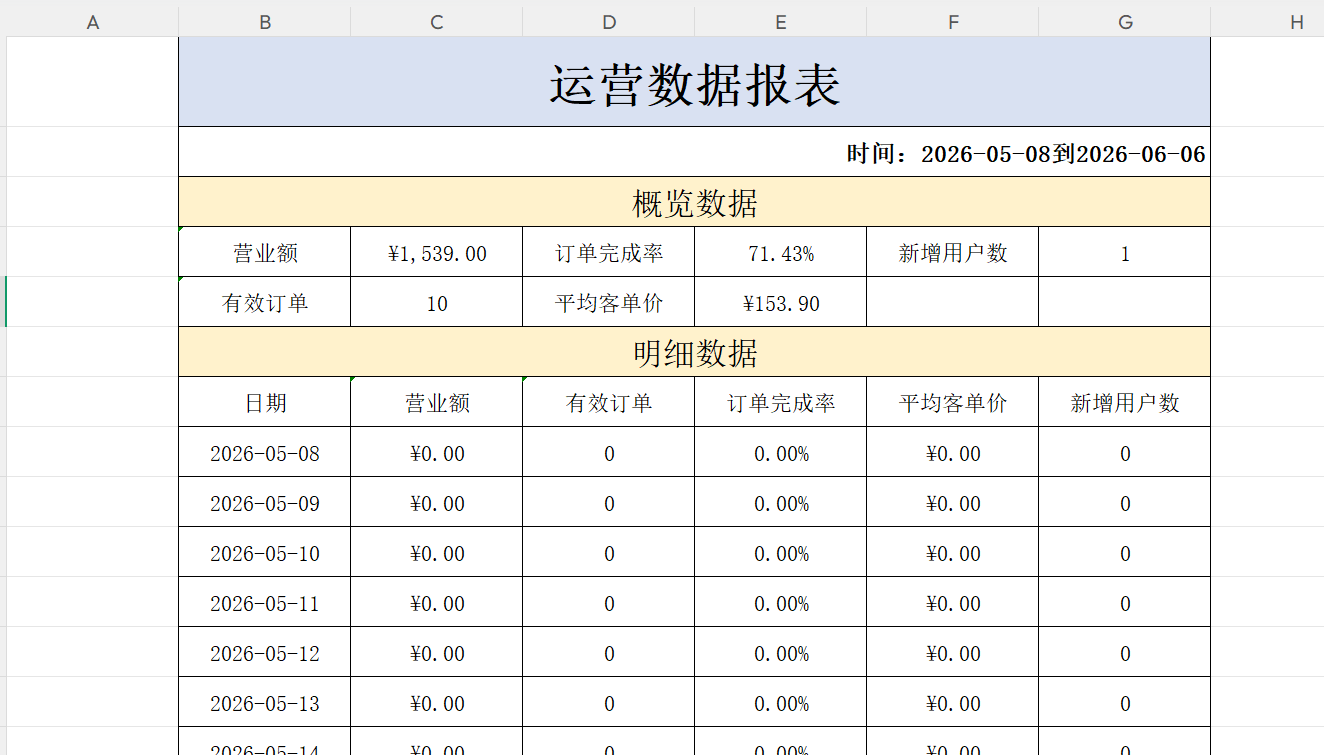This screenshot has width=1324, height=755.
Task: Select 营业额 ¥0.00 in the 2026-05-09 row
Action: point(437,502)
